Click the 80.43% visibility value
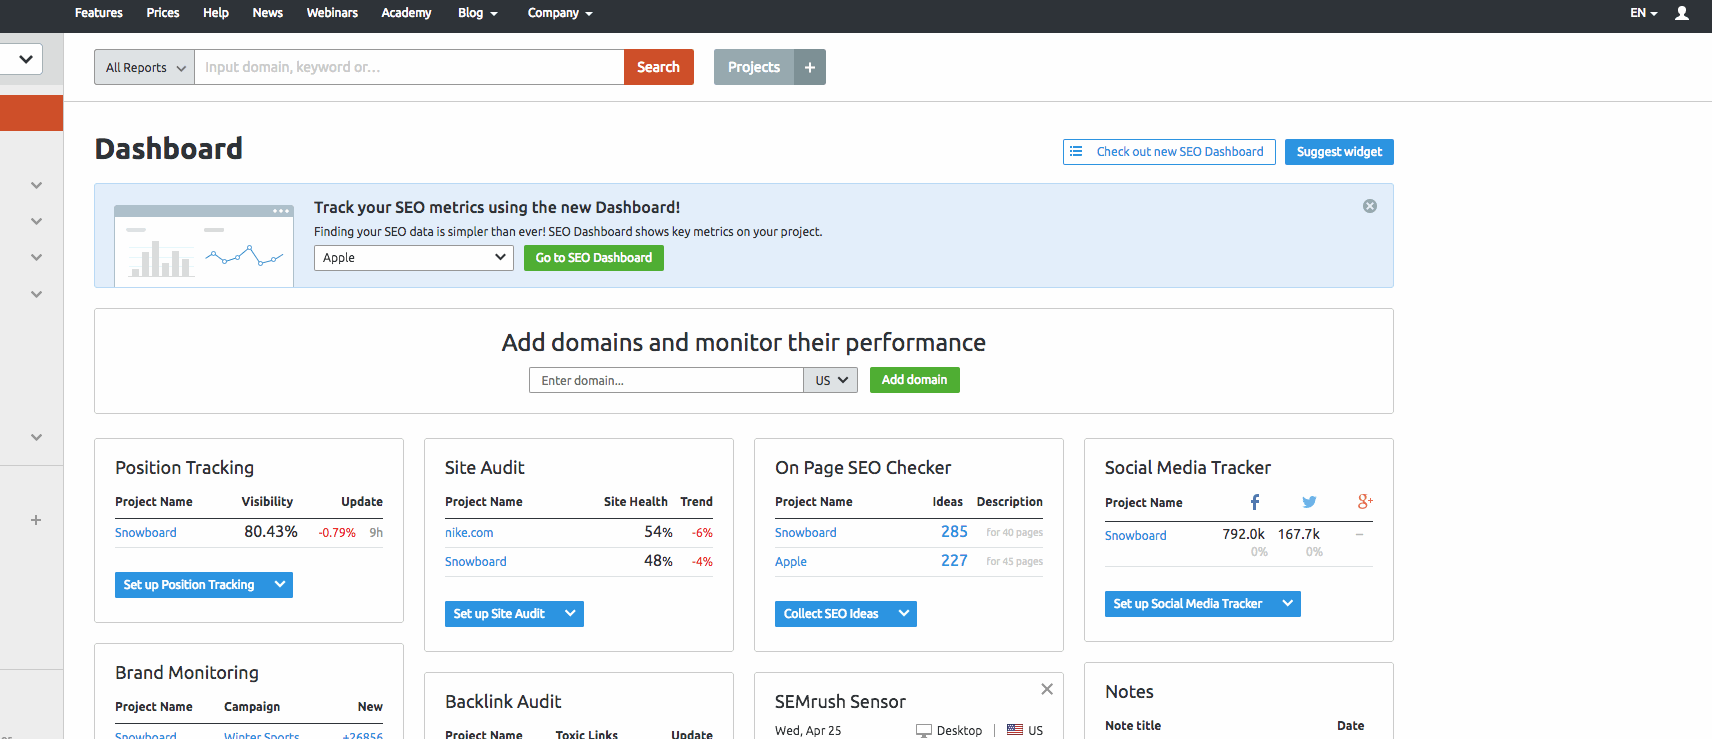Viewport: 1712px width, 739px height. (271, 532)
